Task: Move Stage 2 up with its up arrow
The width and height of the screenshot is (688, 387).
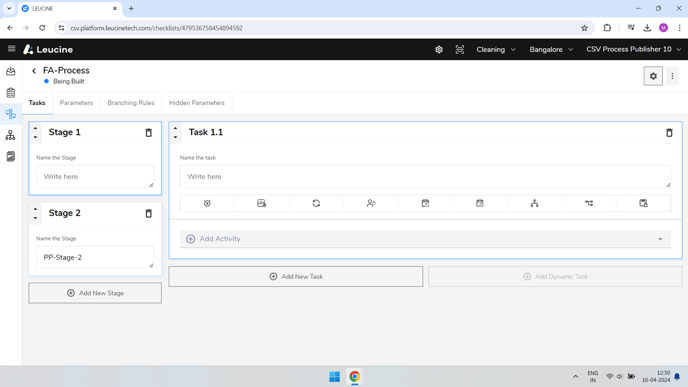Action: pos(36,209)
